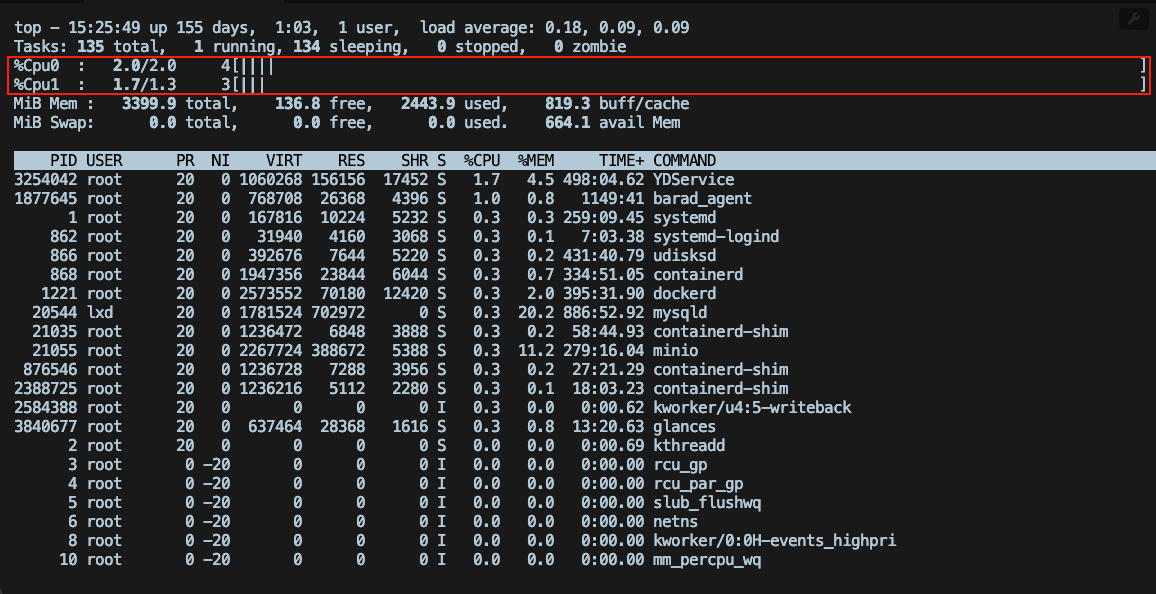Click the USER column header
This screenshot has width=1156, height=594.
(x=105, y=160)
